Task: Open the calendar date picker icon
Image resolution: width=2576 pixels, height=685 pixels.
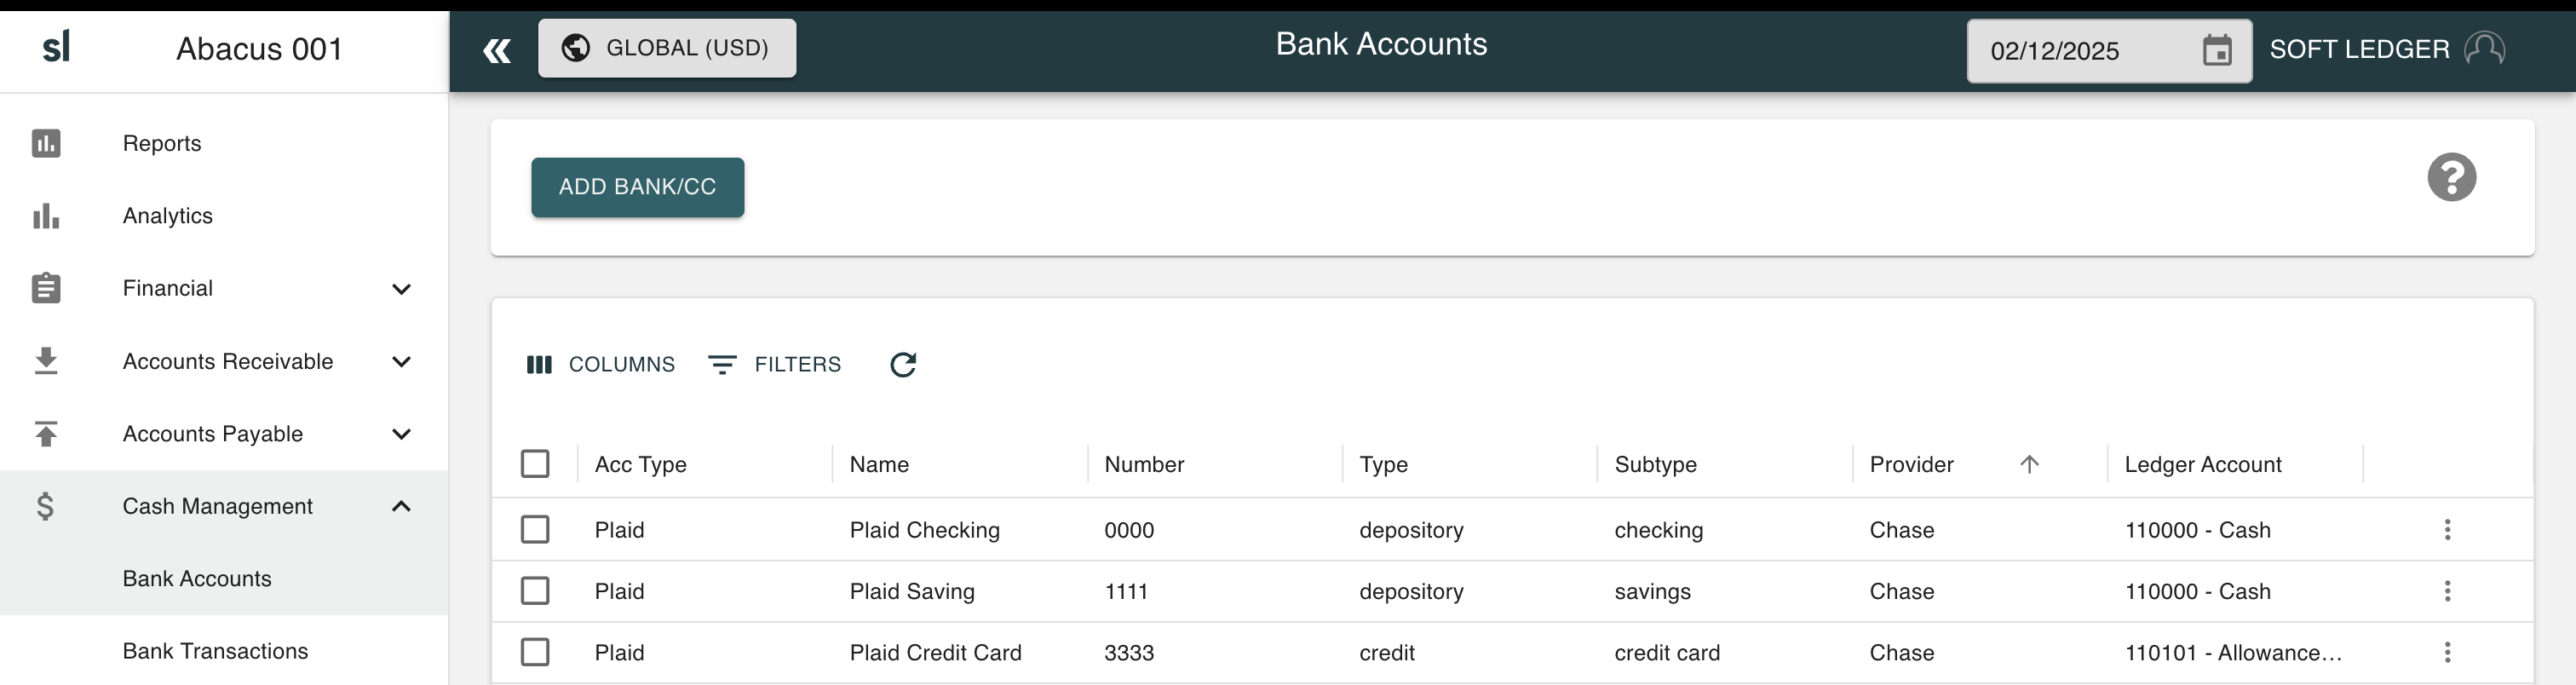Action: [x=2217, y=50]
